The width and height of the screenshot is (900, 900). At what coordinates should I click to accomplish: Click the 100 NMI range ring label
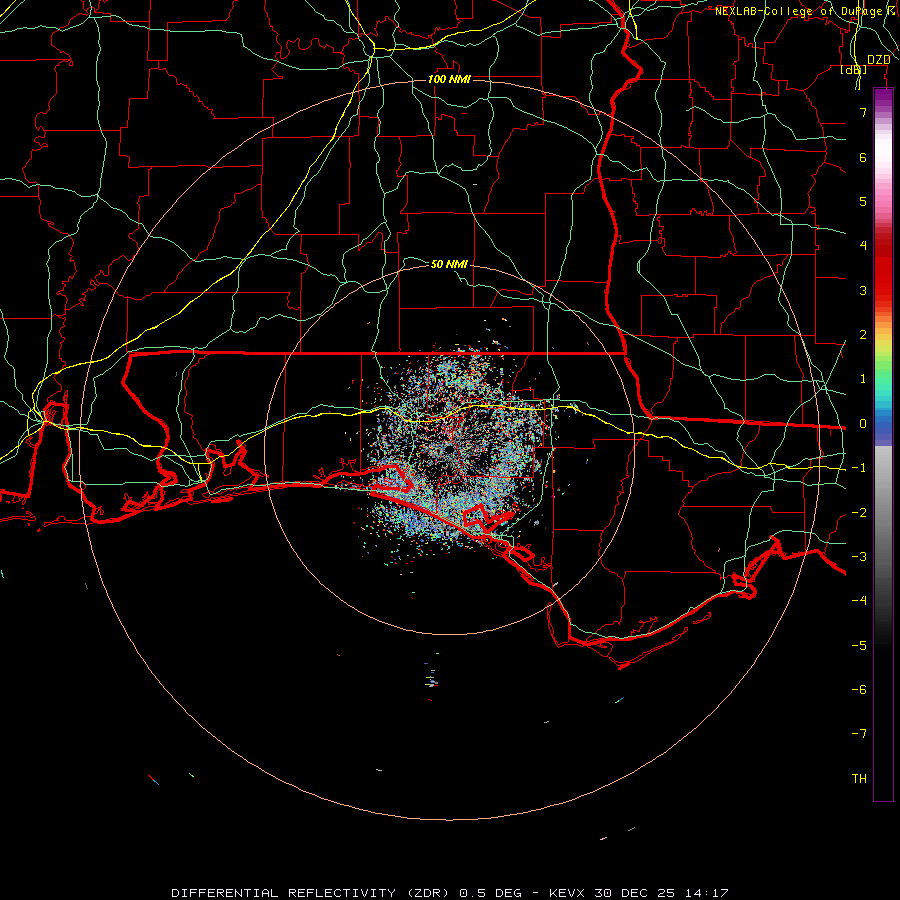449,79
